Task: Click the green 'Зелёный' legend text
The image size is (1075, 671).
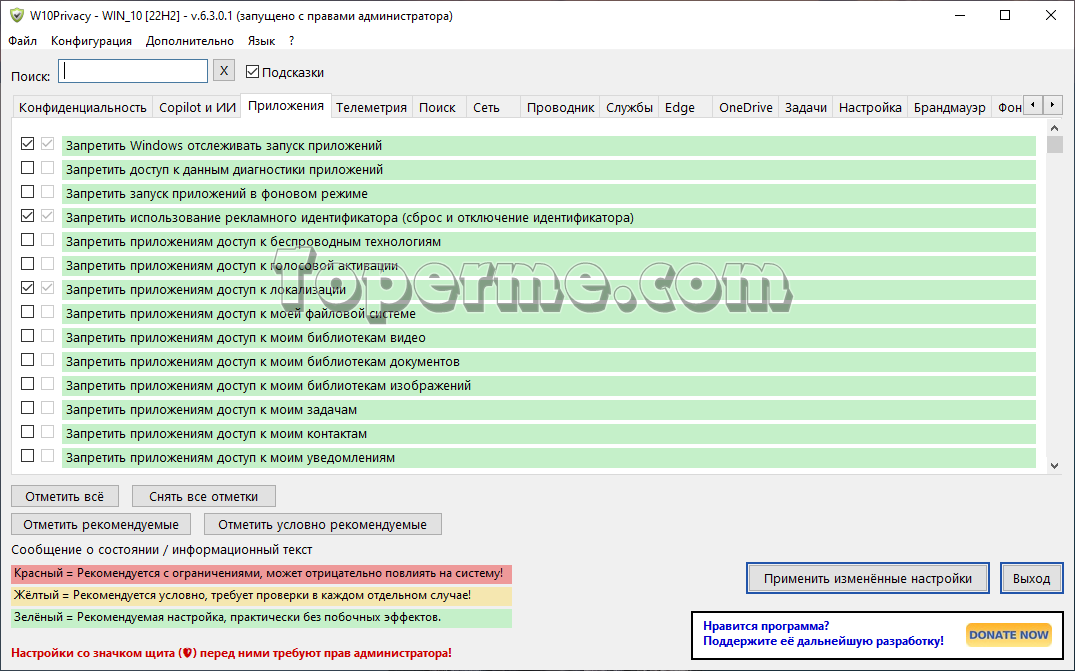Action: pyautogui.click(x=227, y=617)
